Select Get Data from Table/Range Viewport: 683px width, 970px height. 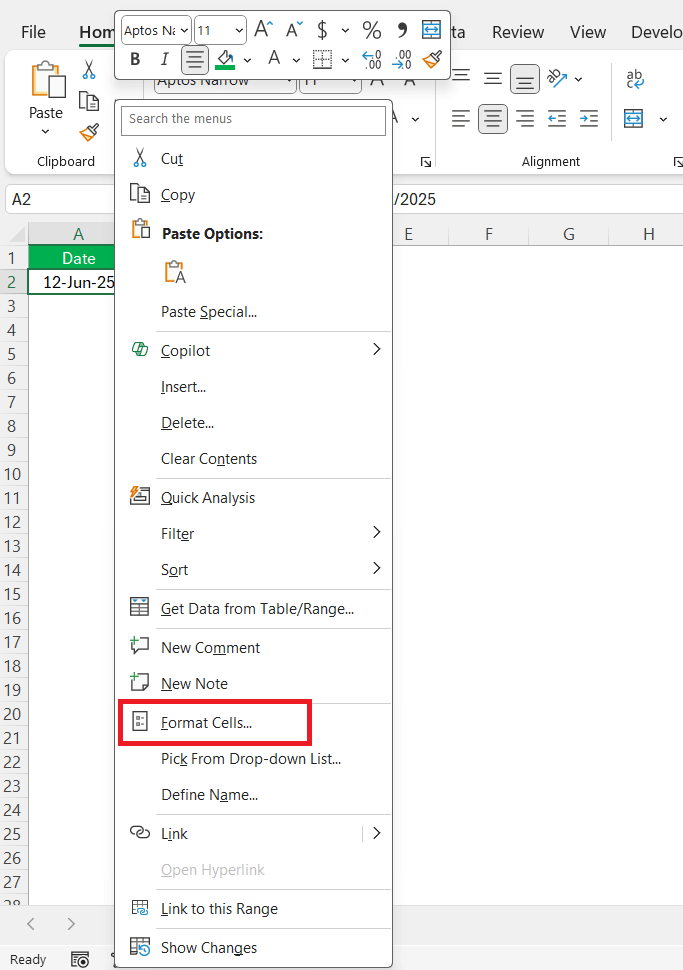(254, 608)
